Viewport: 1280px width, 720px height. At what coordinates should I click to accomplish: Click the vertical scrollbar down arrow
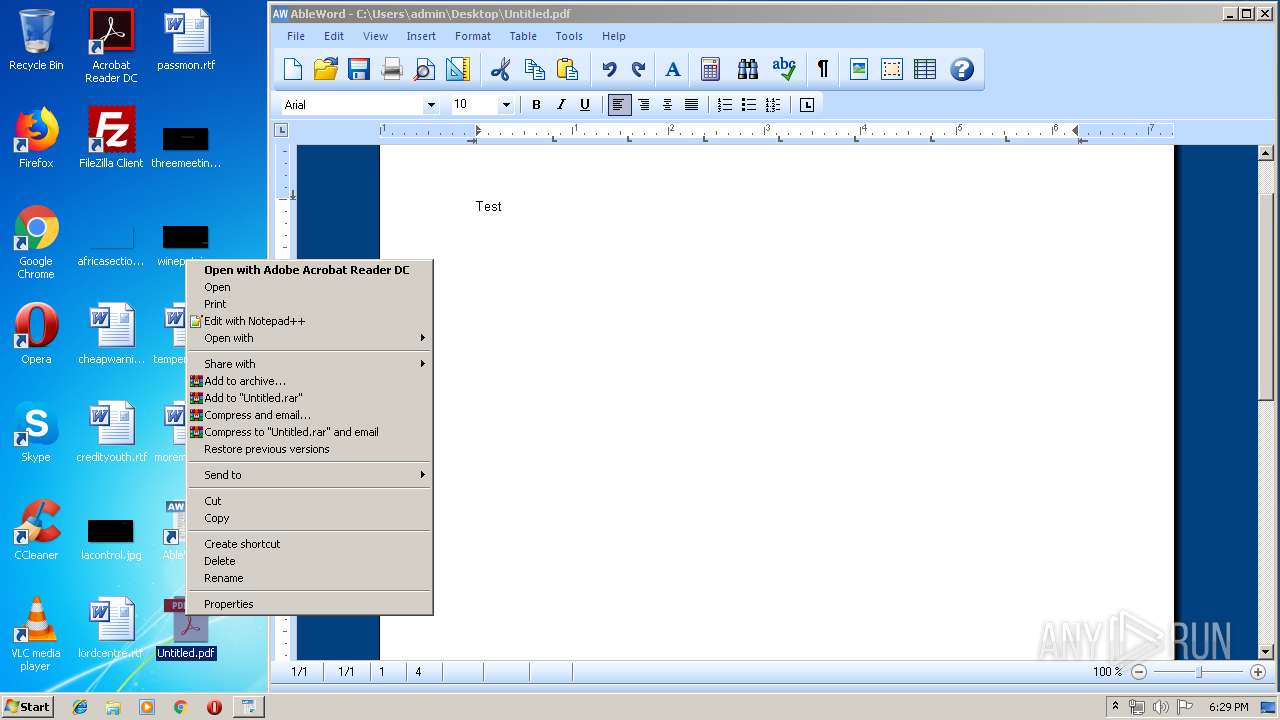coord(1266,652)
